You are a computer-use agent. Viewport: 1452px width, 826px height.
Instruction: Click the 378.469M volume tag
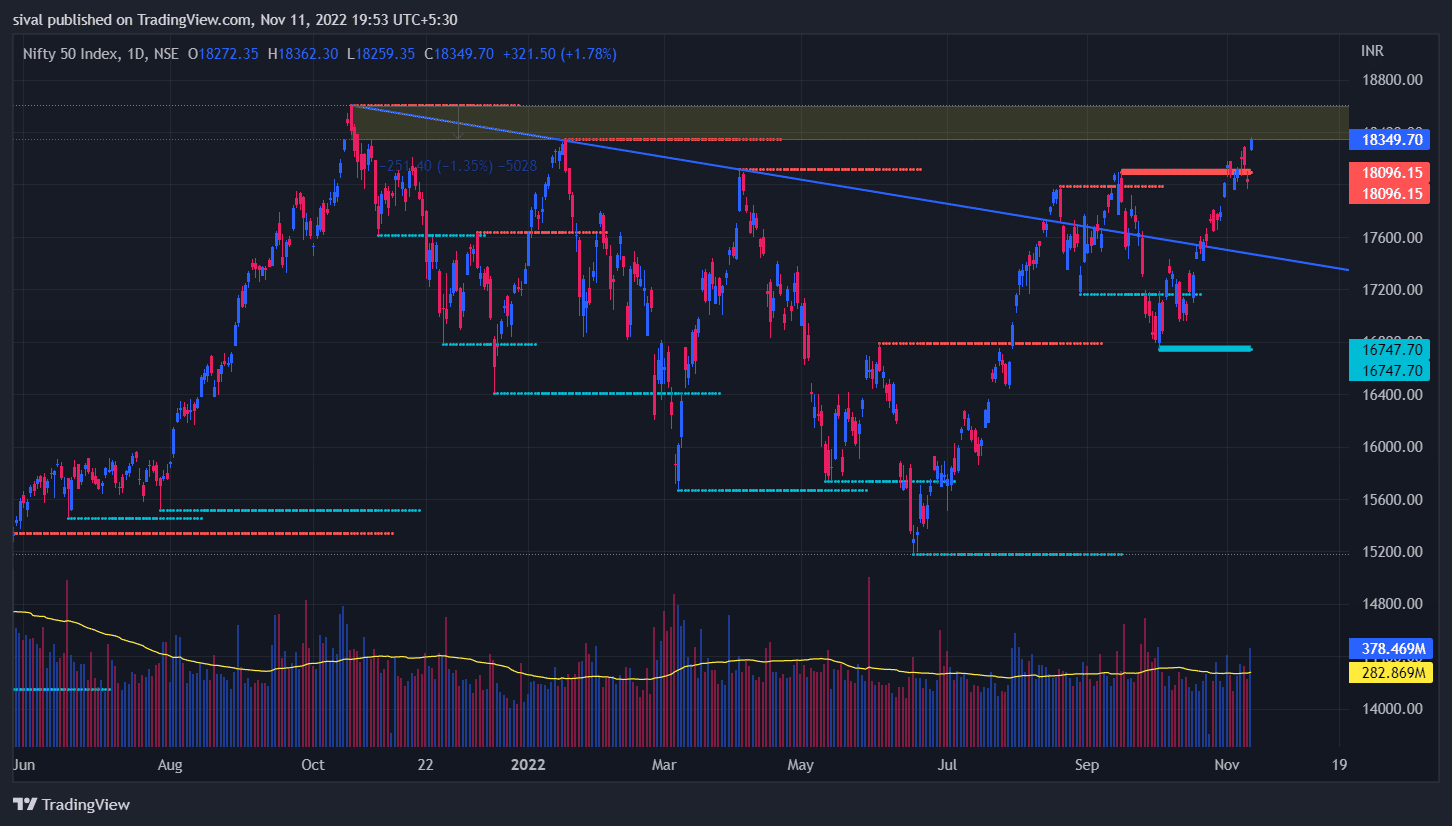[x=1390, y=647]
